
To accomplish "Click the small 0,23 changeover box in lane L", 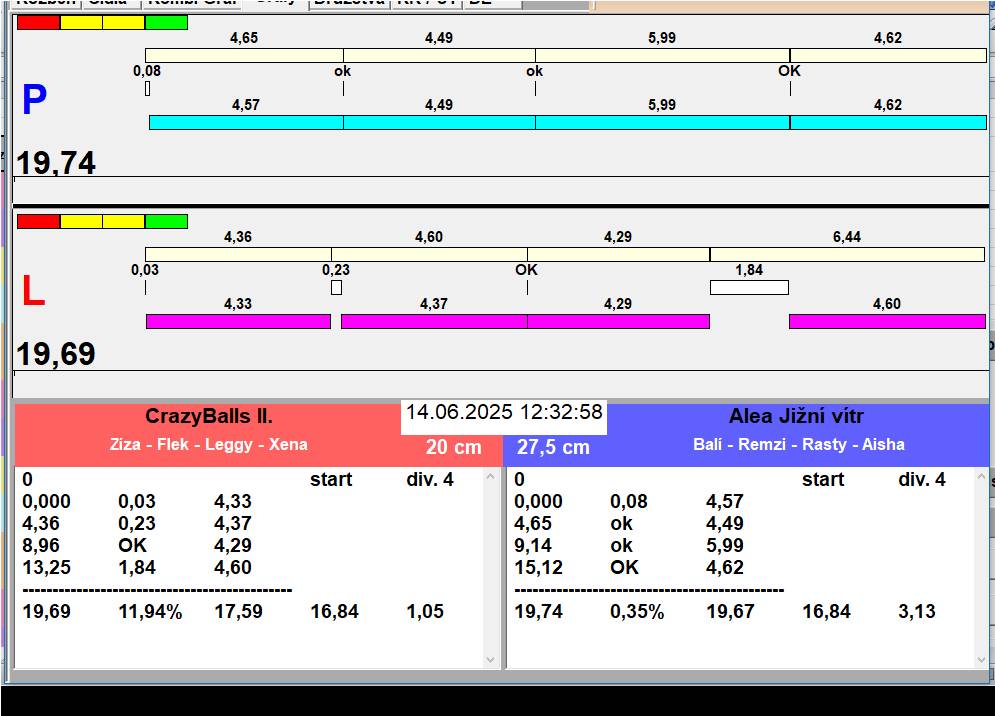I will tap(336, 288).
